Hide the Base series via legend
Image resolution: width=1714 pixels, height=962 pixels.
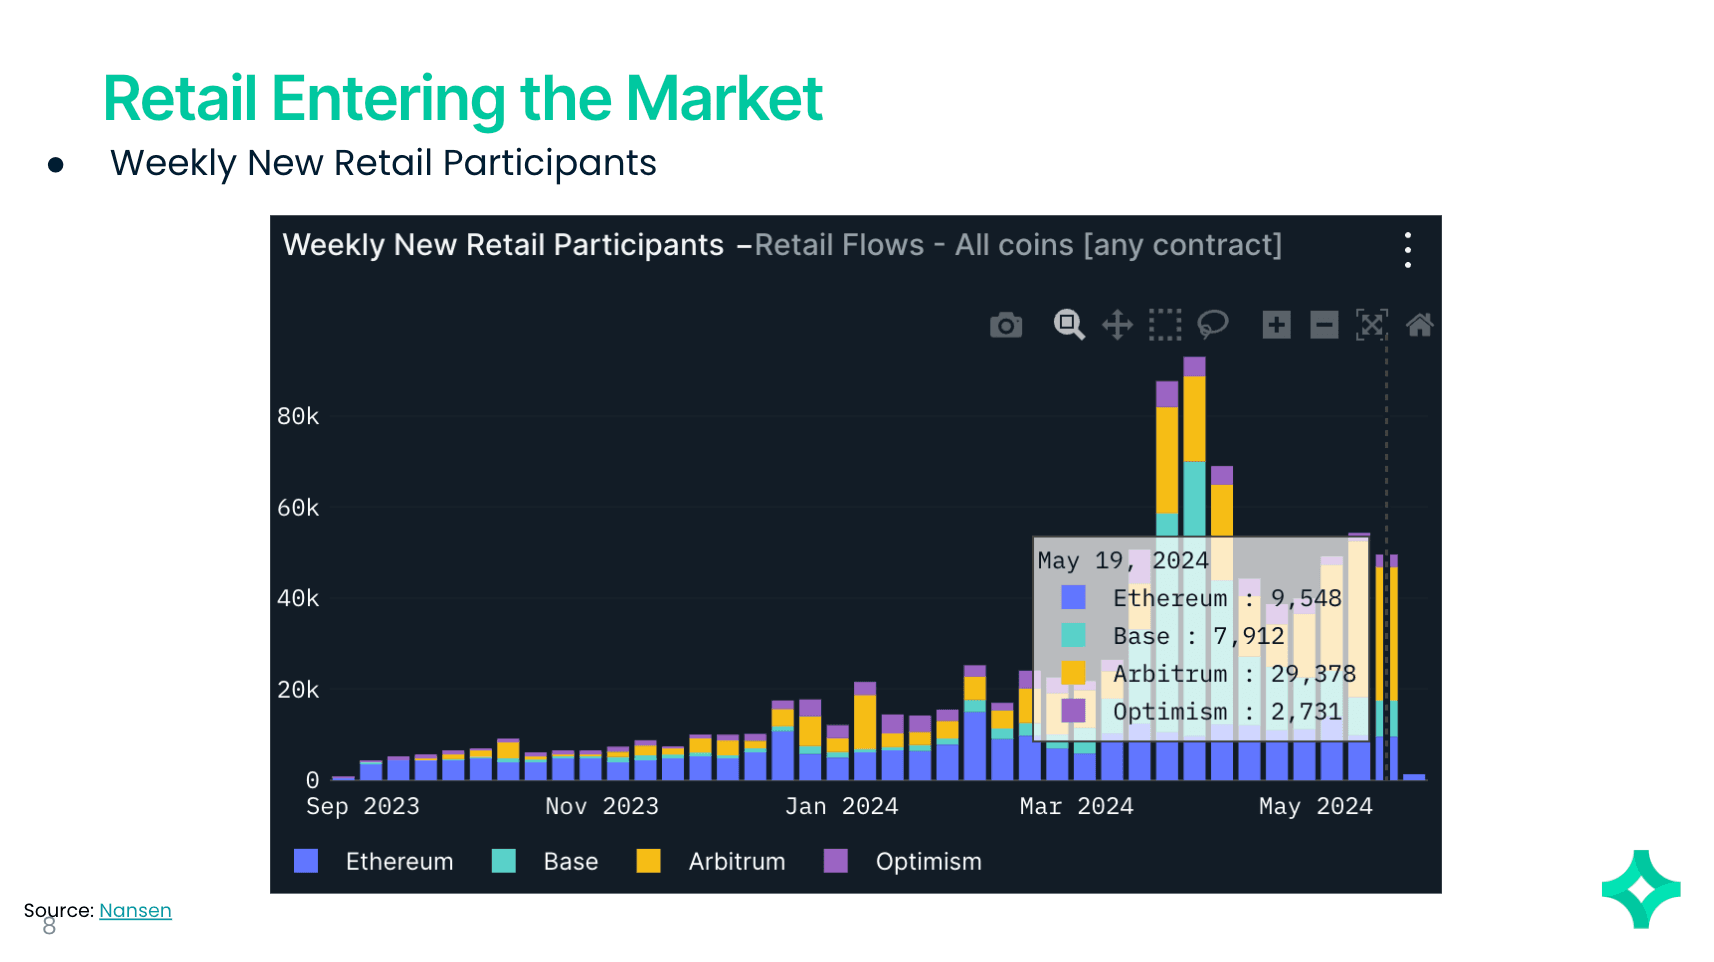pos(570,862)
